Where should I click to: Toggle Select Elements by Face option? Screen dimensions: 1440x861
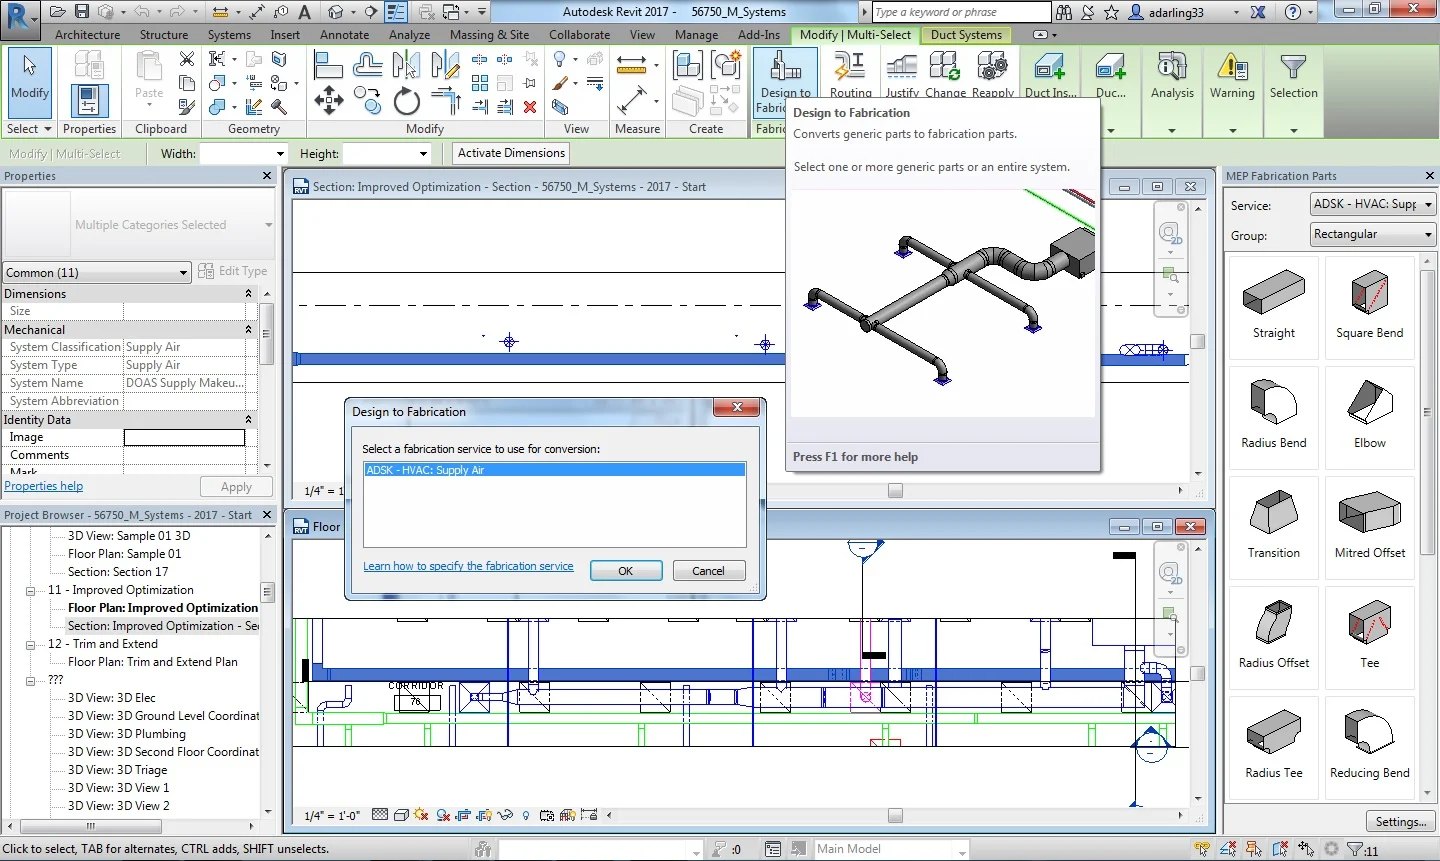(1280, 849)
